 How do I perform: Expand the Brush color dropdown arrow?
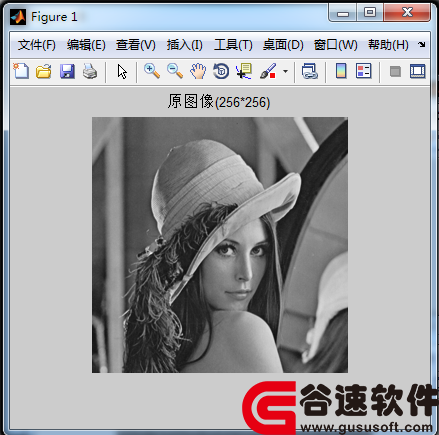[x=285, y=71]
